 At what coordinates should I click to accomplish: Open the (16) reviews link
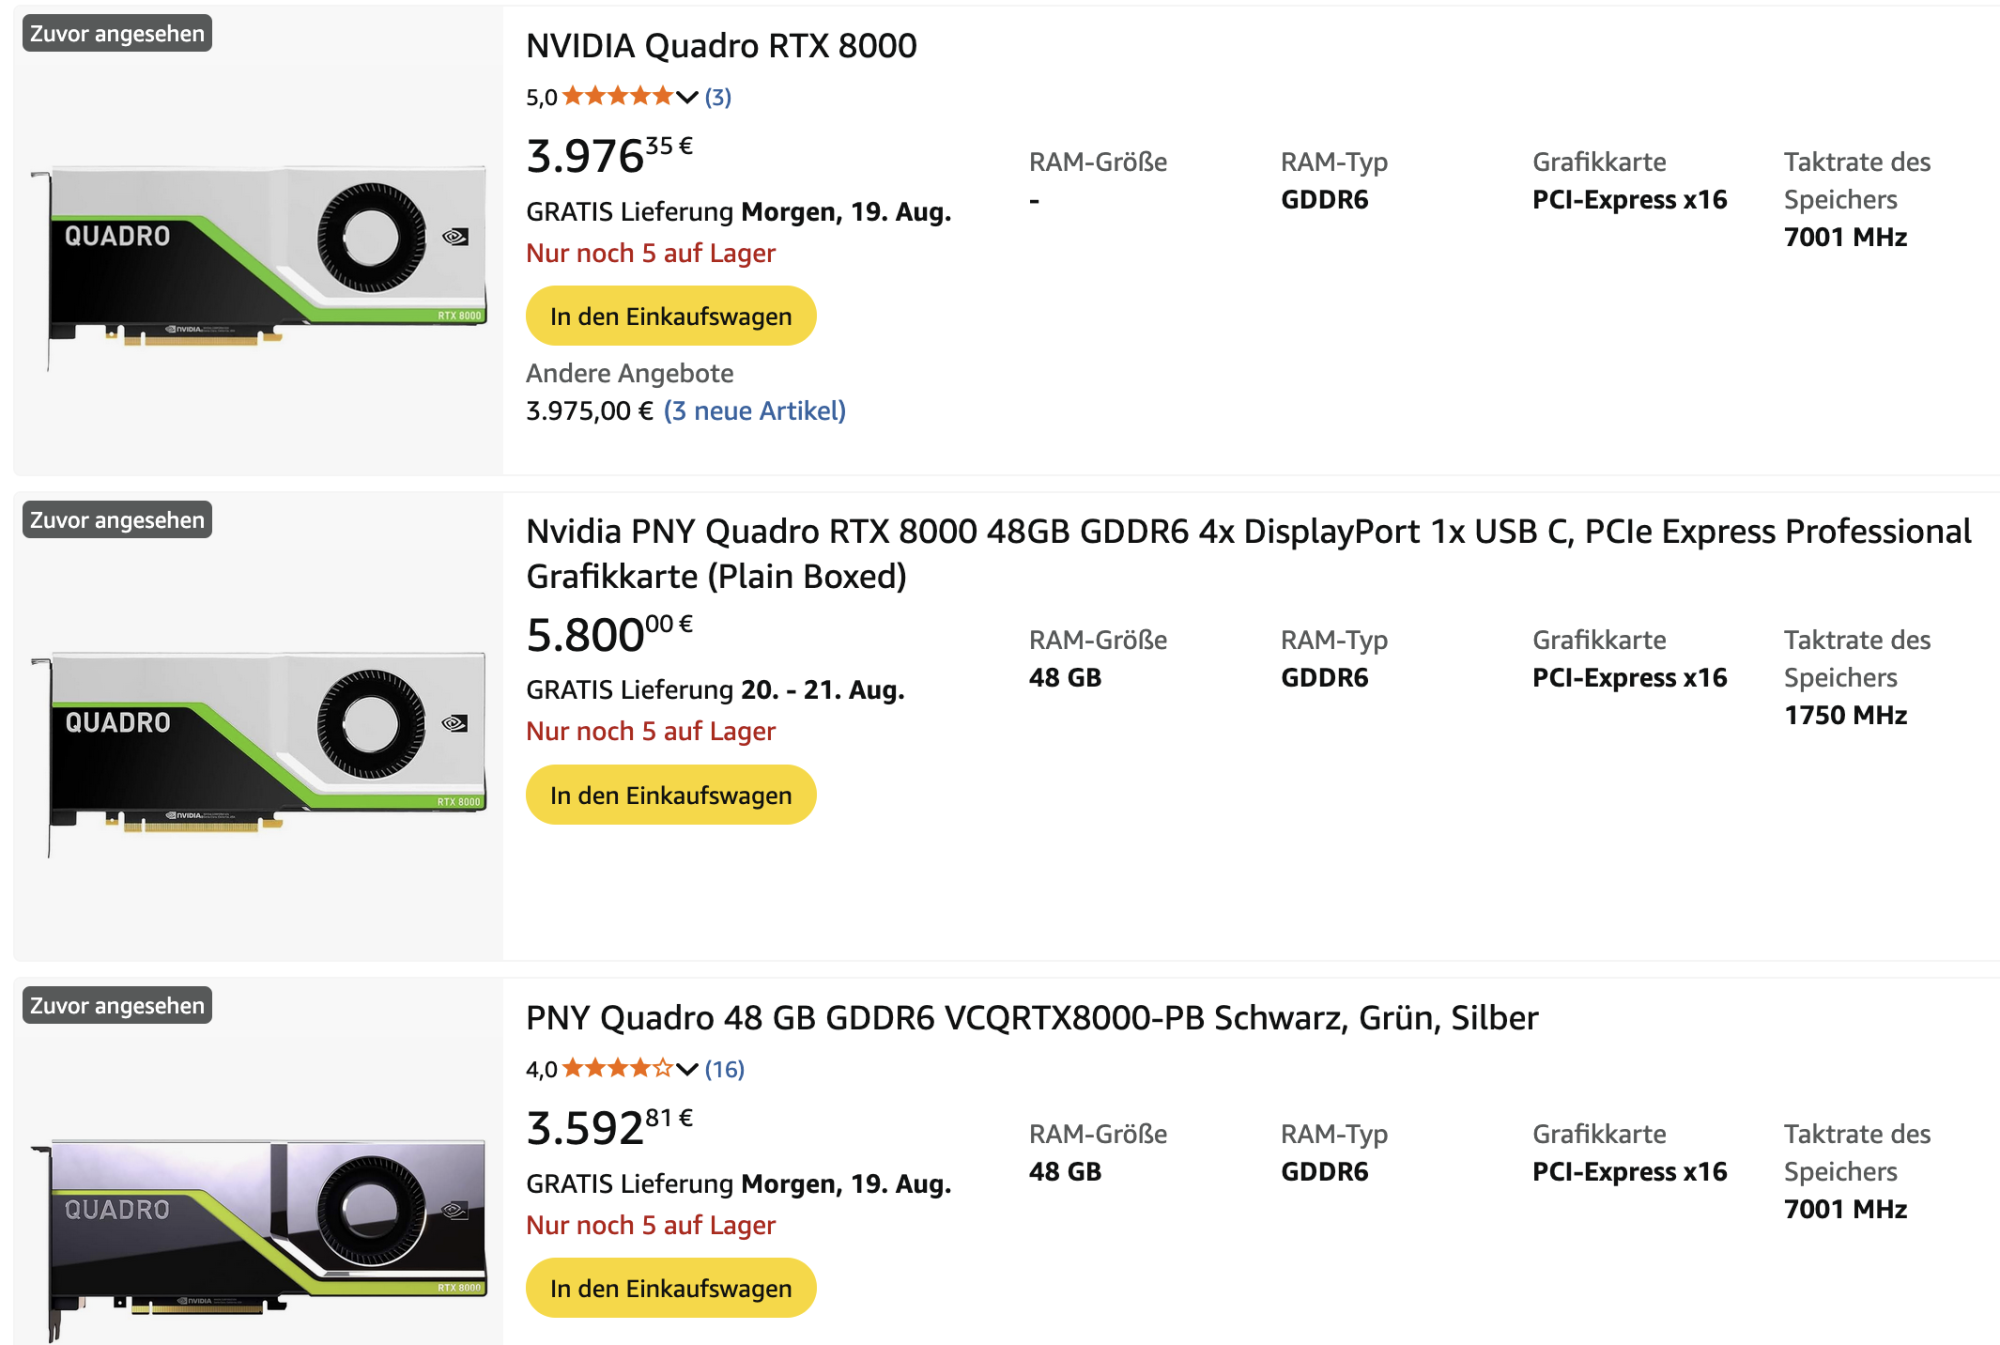724,1069
